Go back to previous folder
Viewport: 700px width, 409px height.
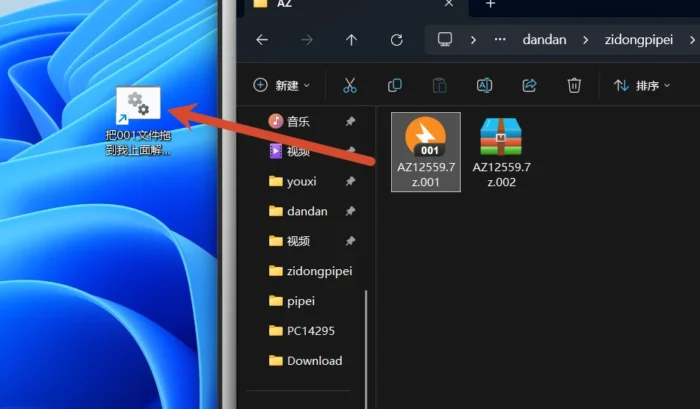(262, 40)
